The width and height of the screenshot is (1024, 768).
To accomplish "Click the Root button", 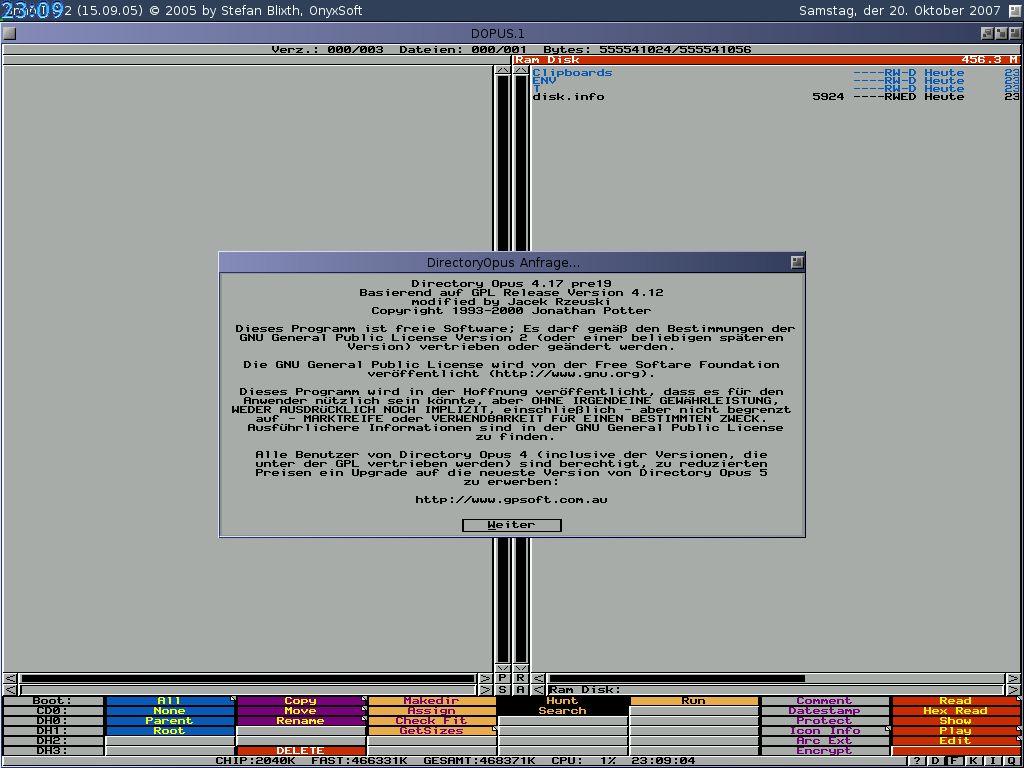I will (170, 731).
